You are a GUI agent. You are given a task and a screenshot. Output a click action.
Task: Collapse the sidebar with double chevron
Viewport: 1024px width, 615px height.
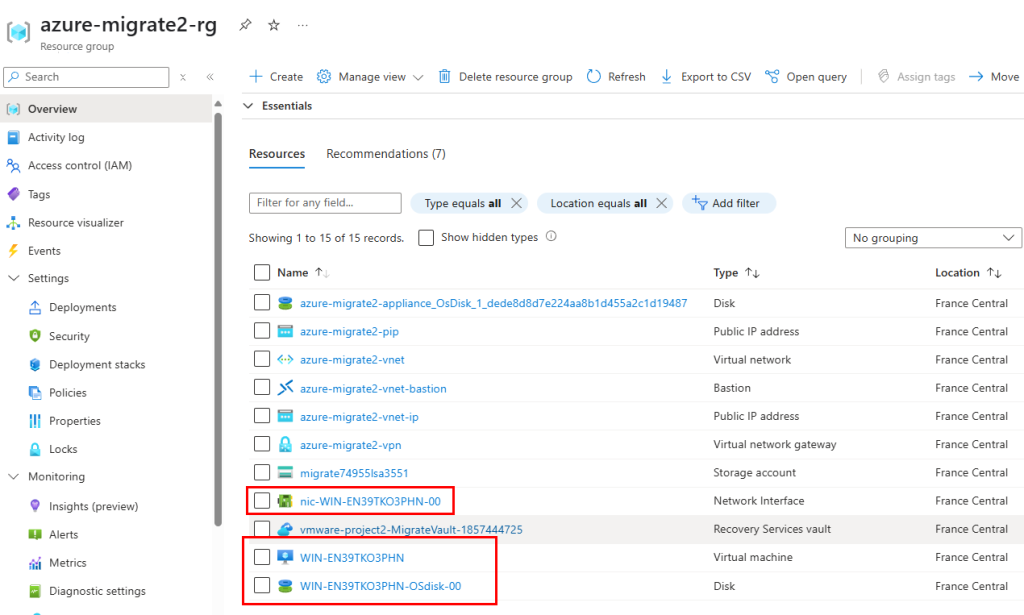pos(210,77)
